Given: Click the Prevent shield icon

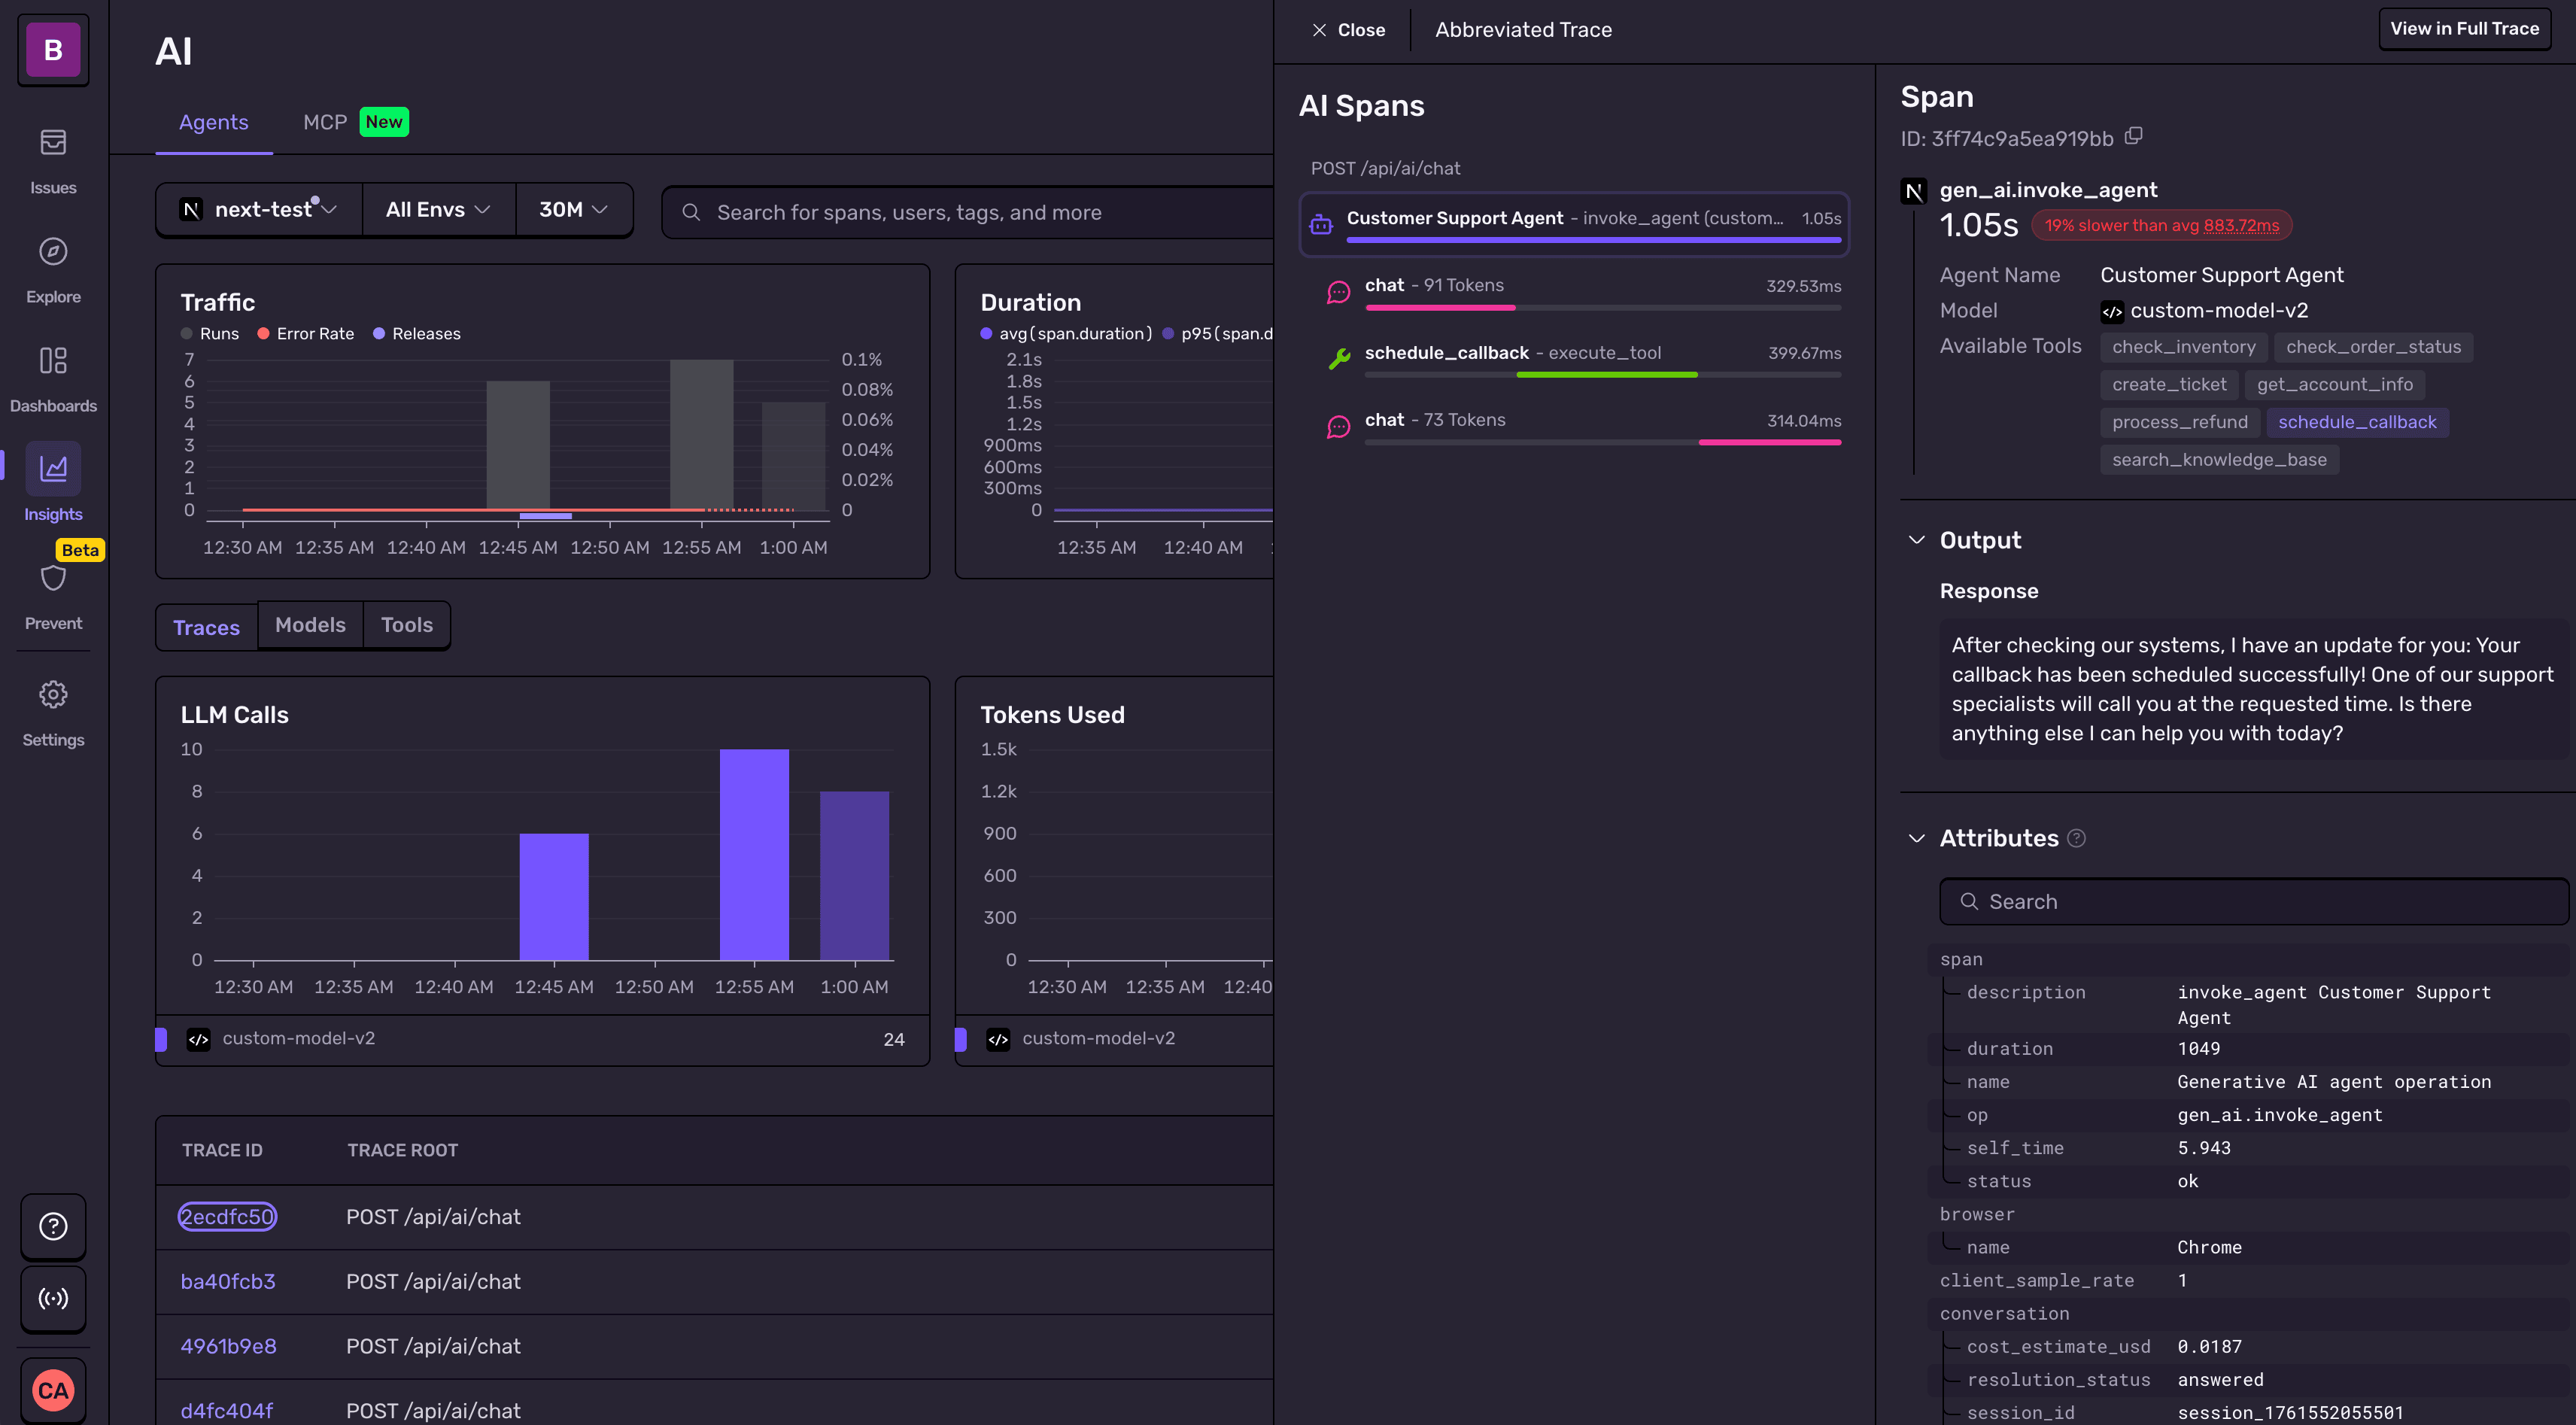Looking at the screenshot, I should pos(53,578).
